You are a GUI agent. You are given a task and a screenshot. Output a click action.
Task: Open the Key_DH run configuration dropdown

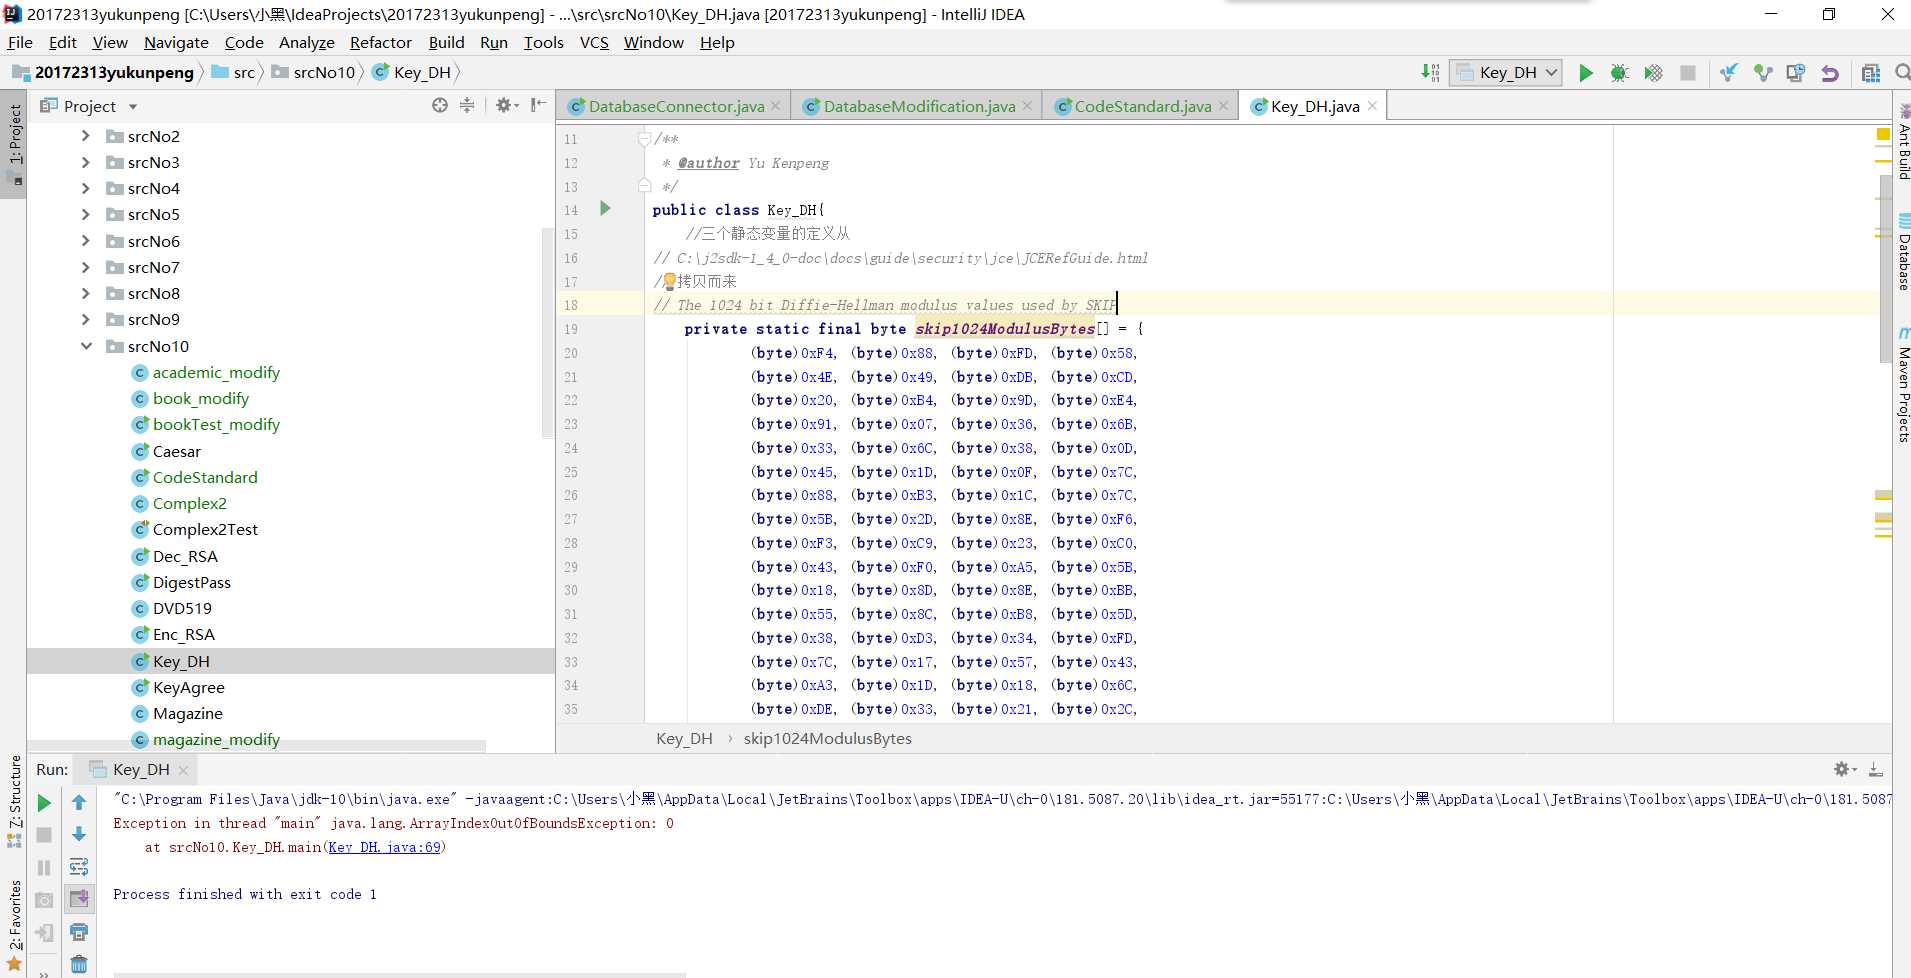1506,72
